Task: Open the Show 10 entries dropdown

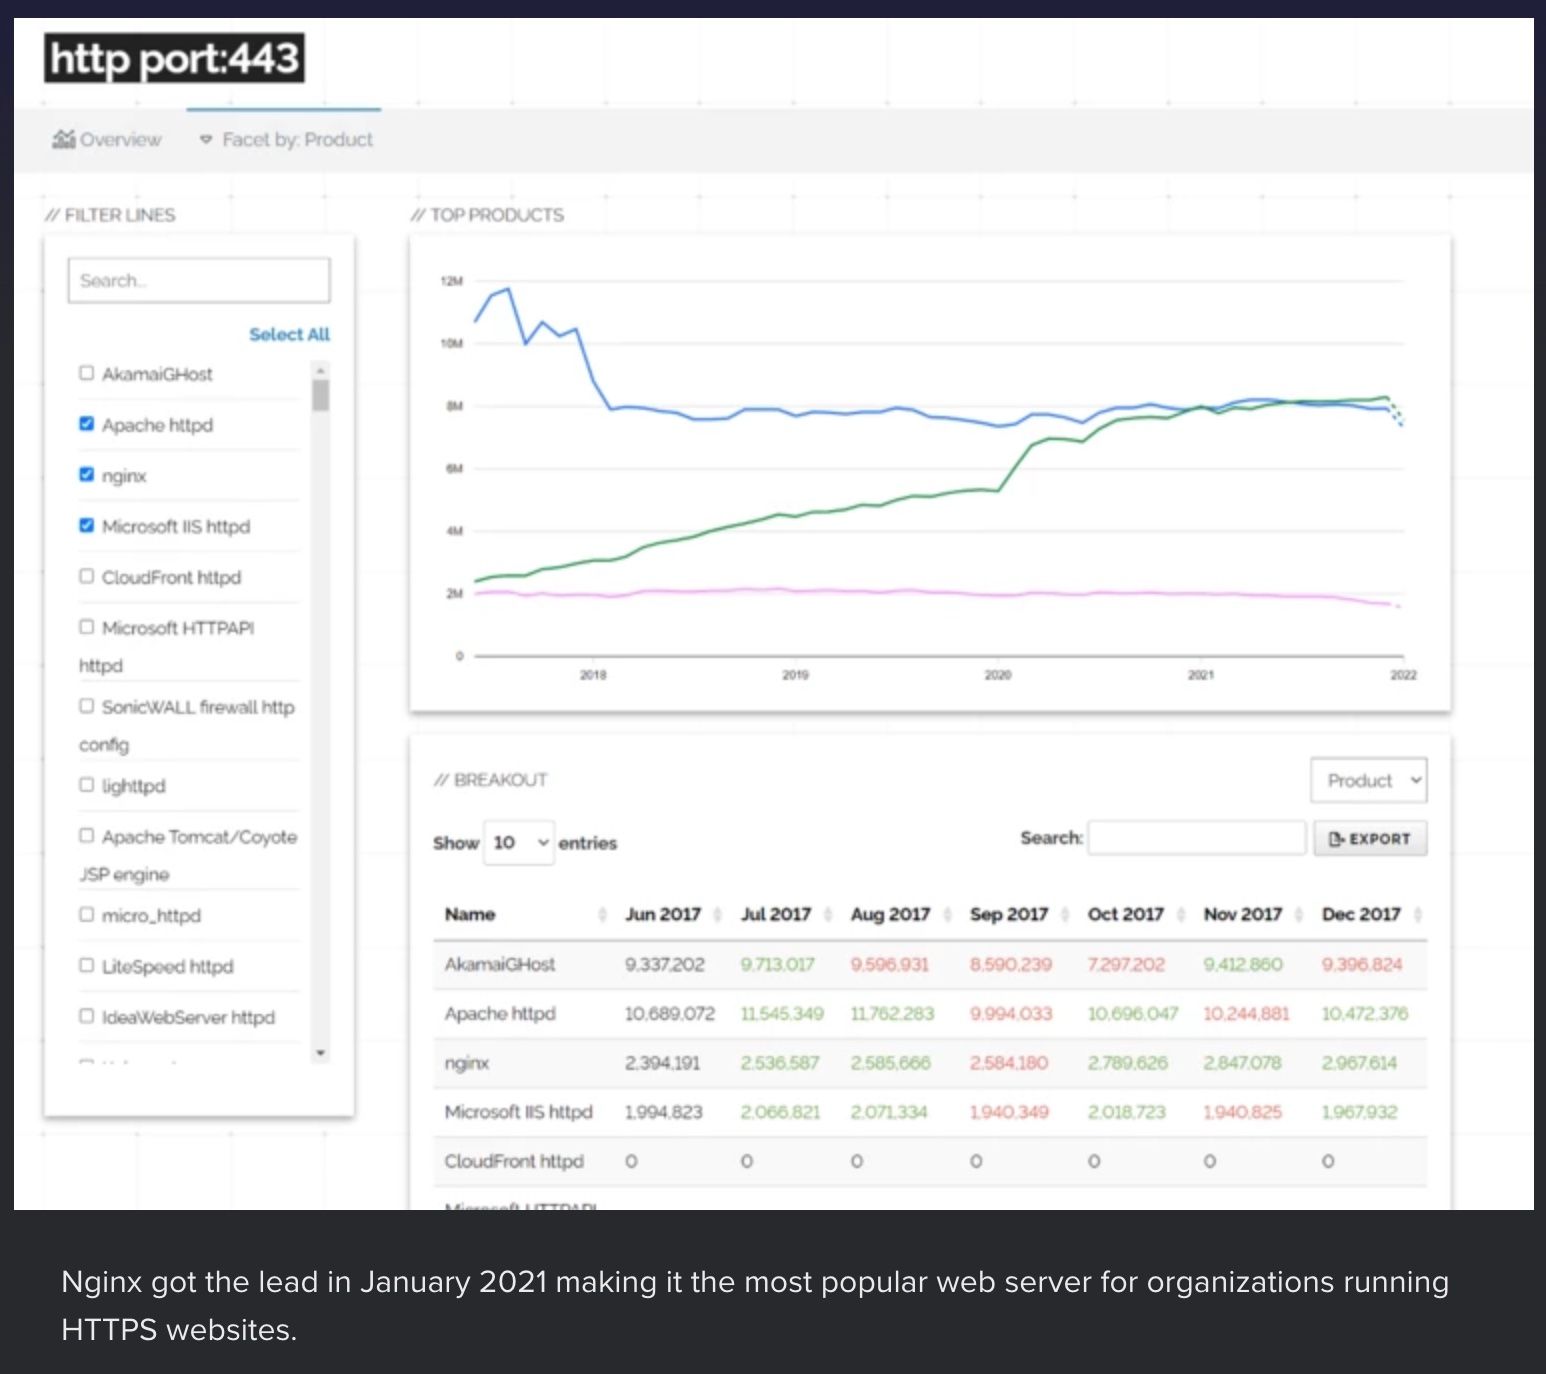Action: [519, 843]
